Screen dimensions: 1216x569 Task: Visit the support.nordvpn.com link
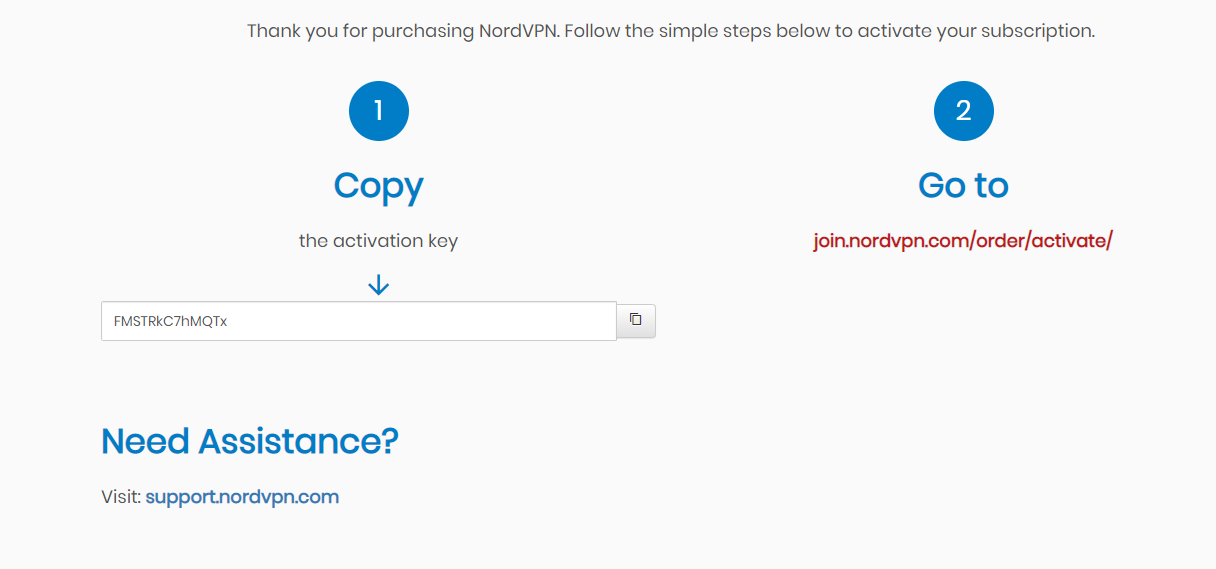click(242, 497)
